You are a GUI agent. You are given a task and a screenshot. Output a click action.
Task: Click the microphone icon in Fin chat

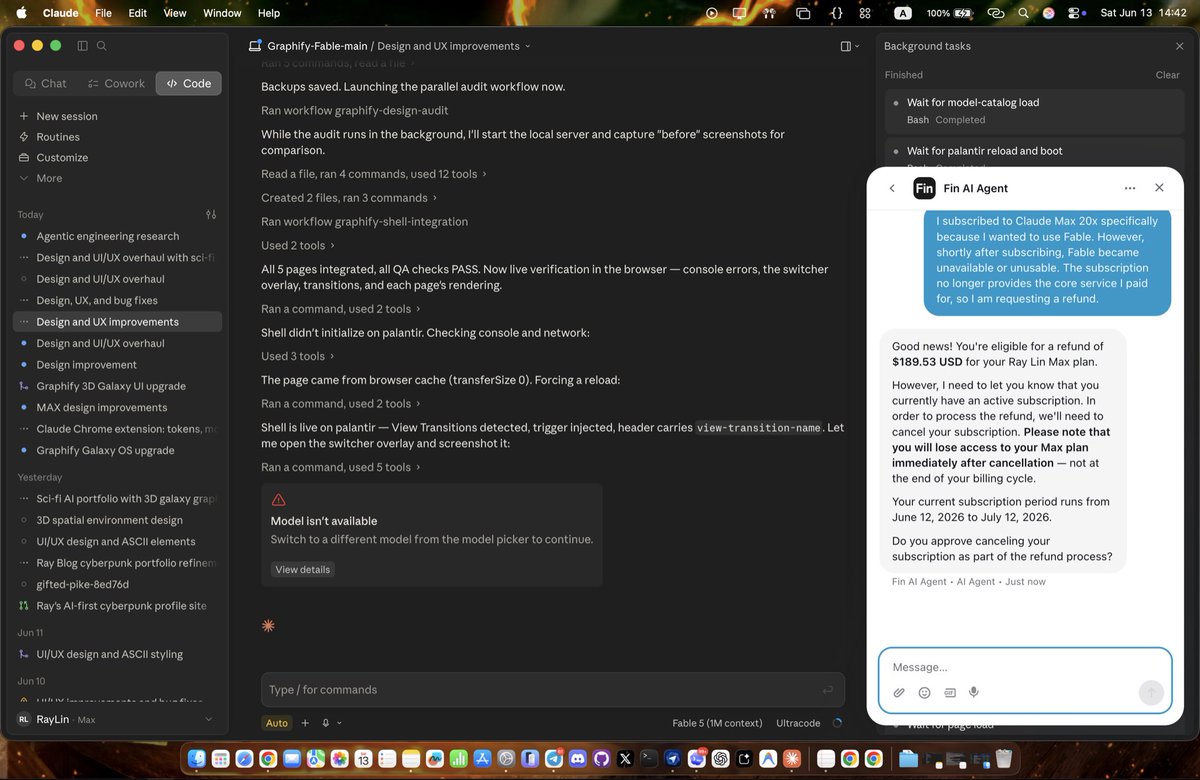pos(973,692)
